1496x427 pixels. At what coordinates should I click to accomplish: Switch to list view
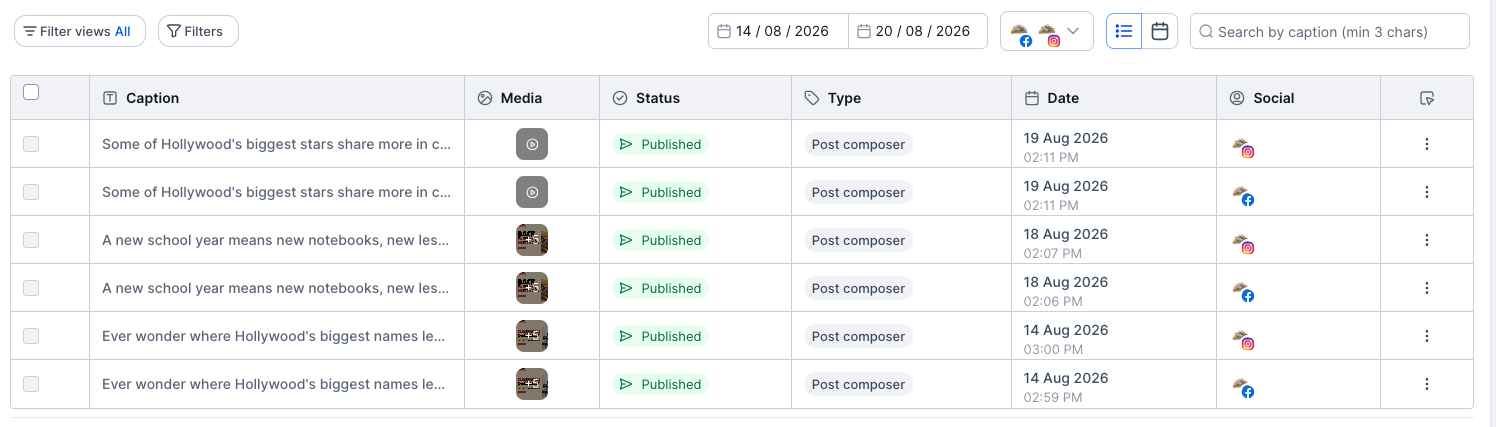pyautogui.click(x=1124, y=31)
